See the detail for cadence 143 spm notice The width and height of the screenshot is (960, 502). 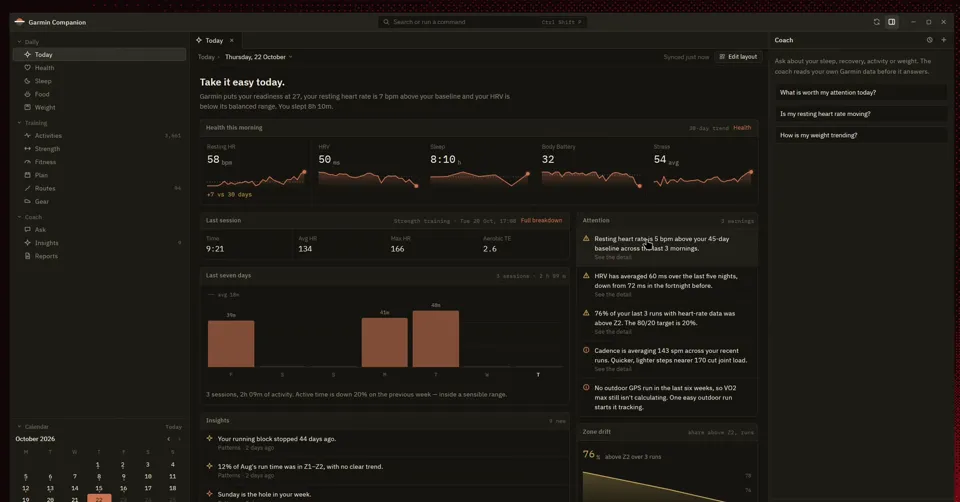(613, 369)
